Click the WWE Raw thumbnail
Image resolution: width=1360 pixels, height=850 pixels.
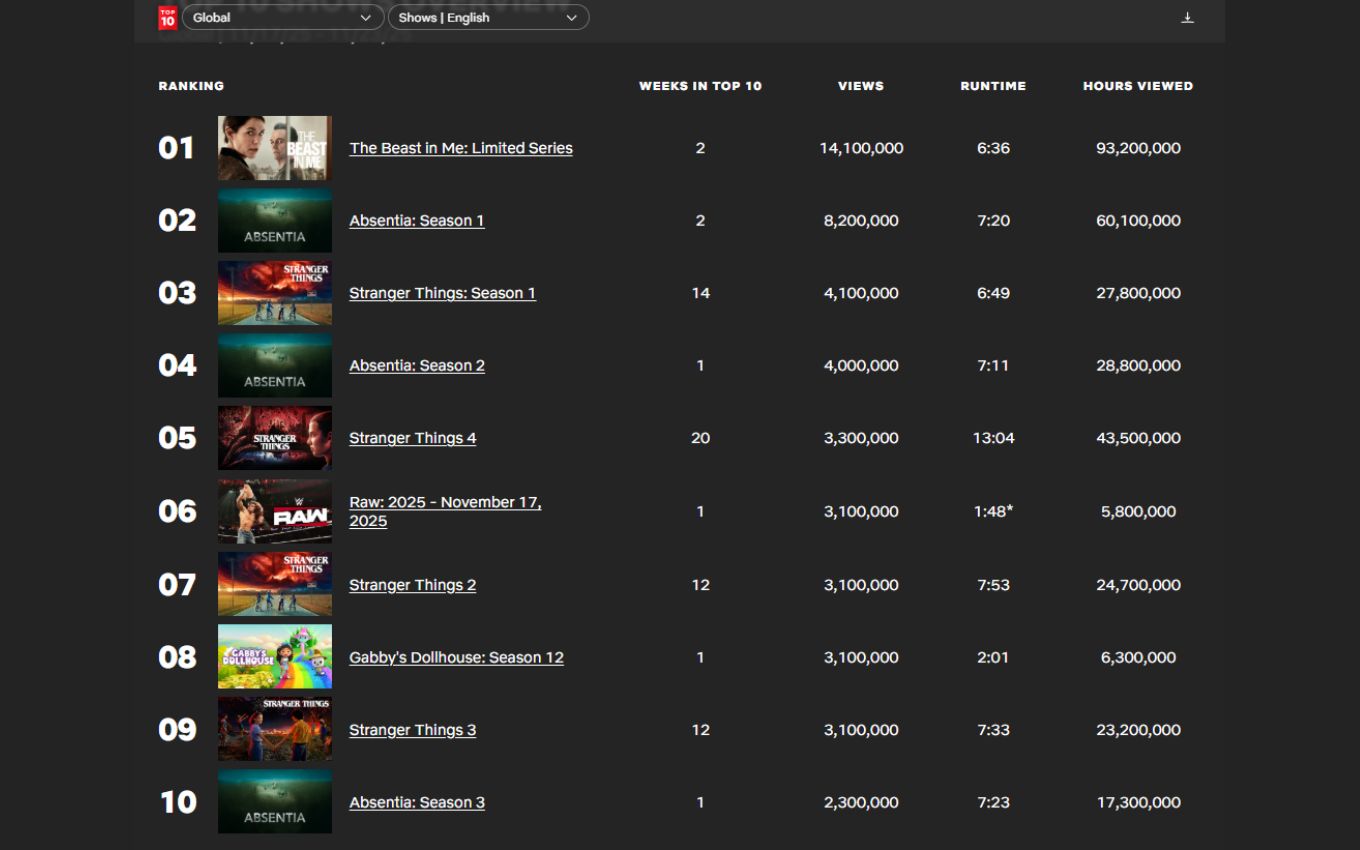[x=275, y=511]
